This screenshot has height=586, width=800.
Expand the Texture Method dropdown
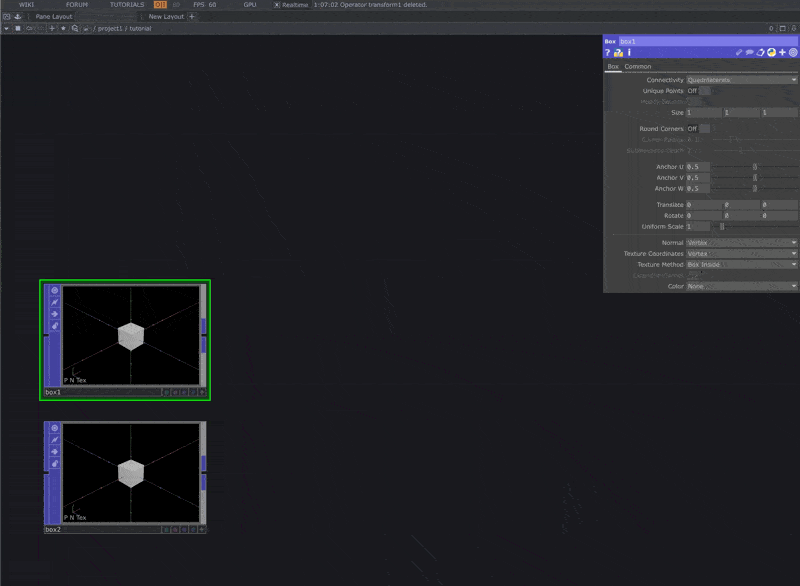pyautogui.click(x=741, y=265)
